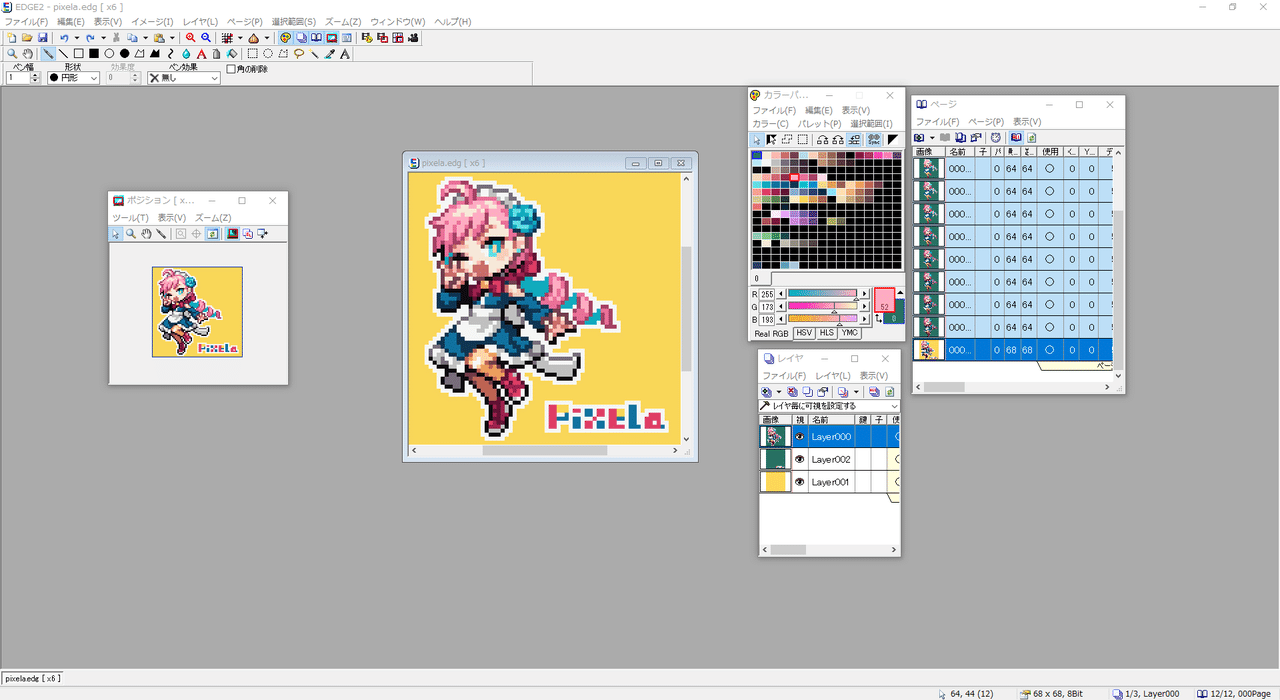Pick the Hand (scroll) tool
Viewport: 1280px width, 700px height.
[x=28, y=53]
